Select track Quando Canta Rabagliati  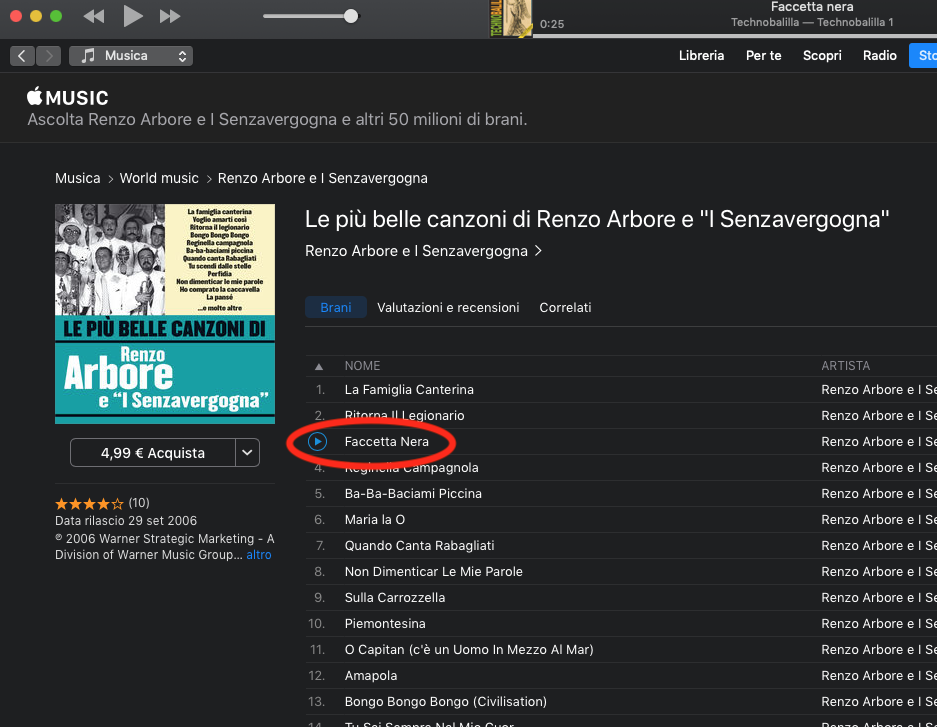[x=419, y=545]
